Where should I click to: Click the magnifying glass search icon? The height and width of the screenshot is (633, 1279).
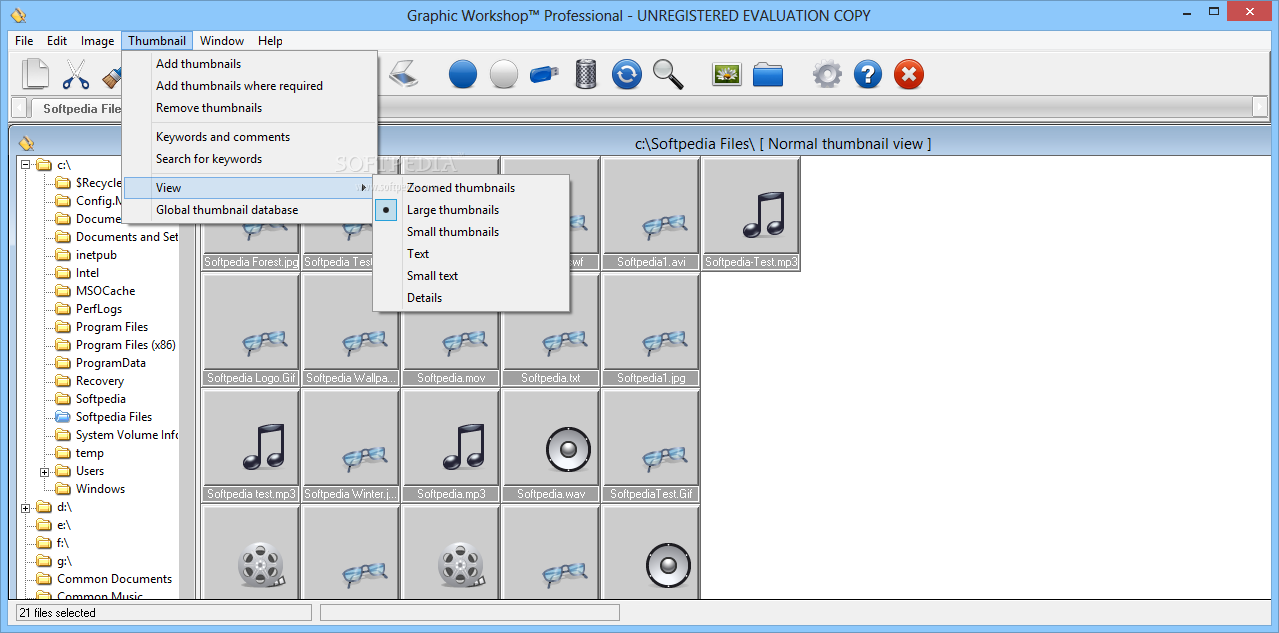[668, 74]
